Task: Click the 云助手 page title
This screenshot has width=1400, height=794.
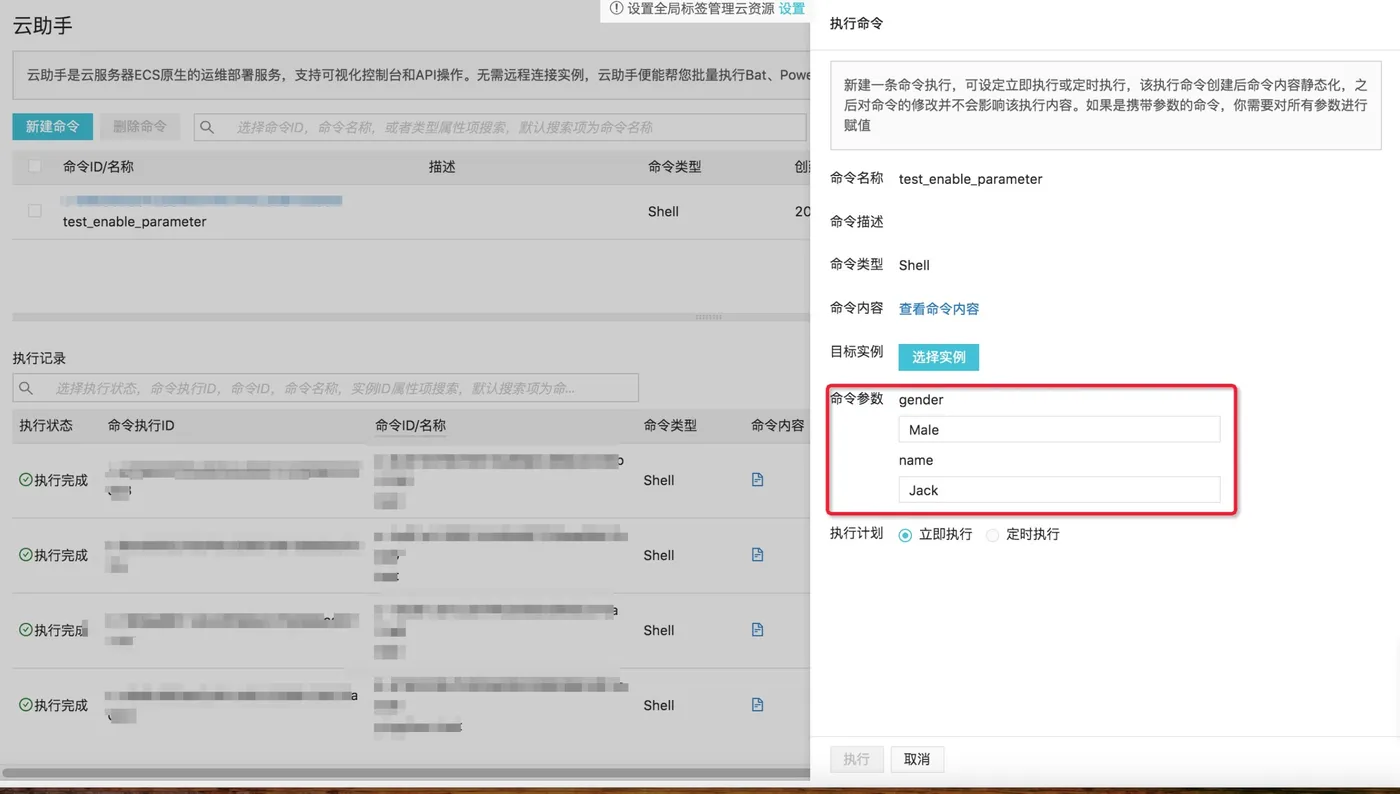Action: (x=43, y=26)
